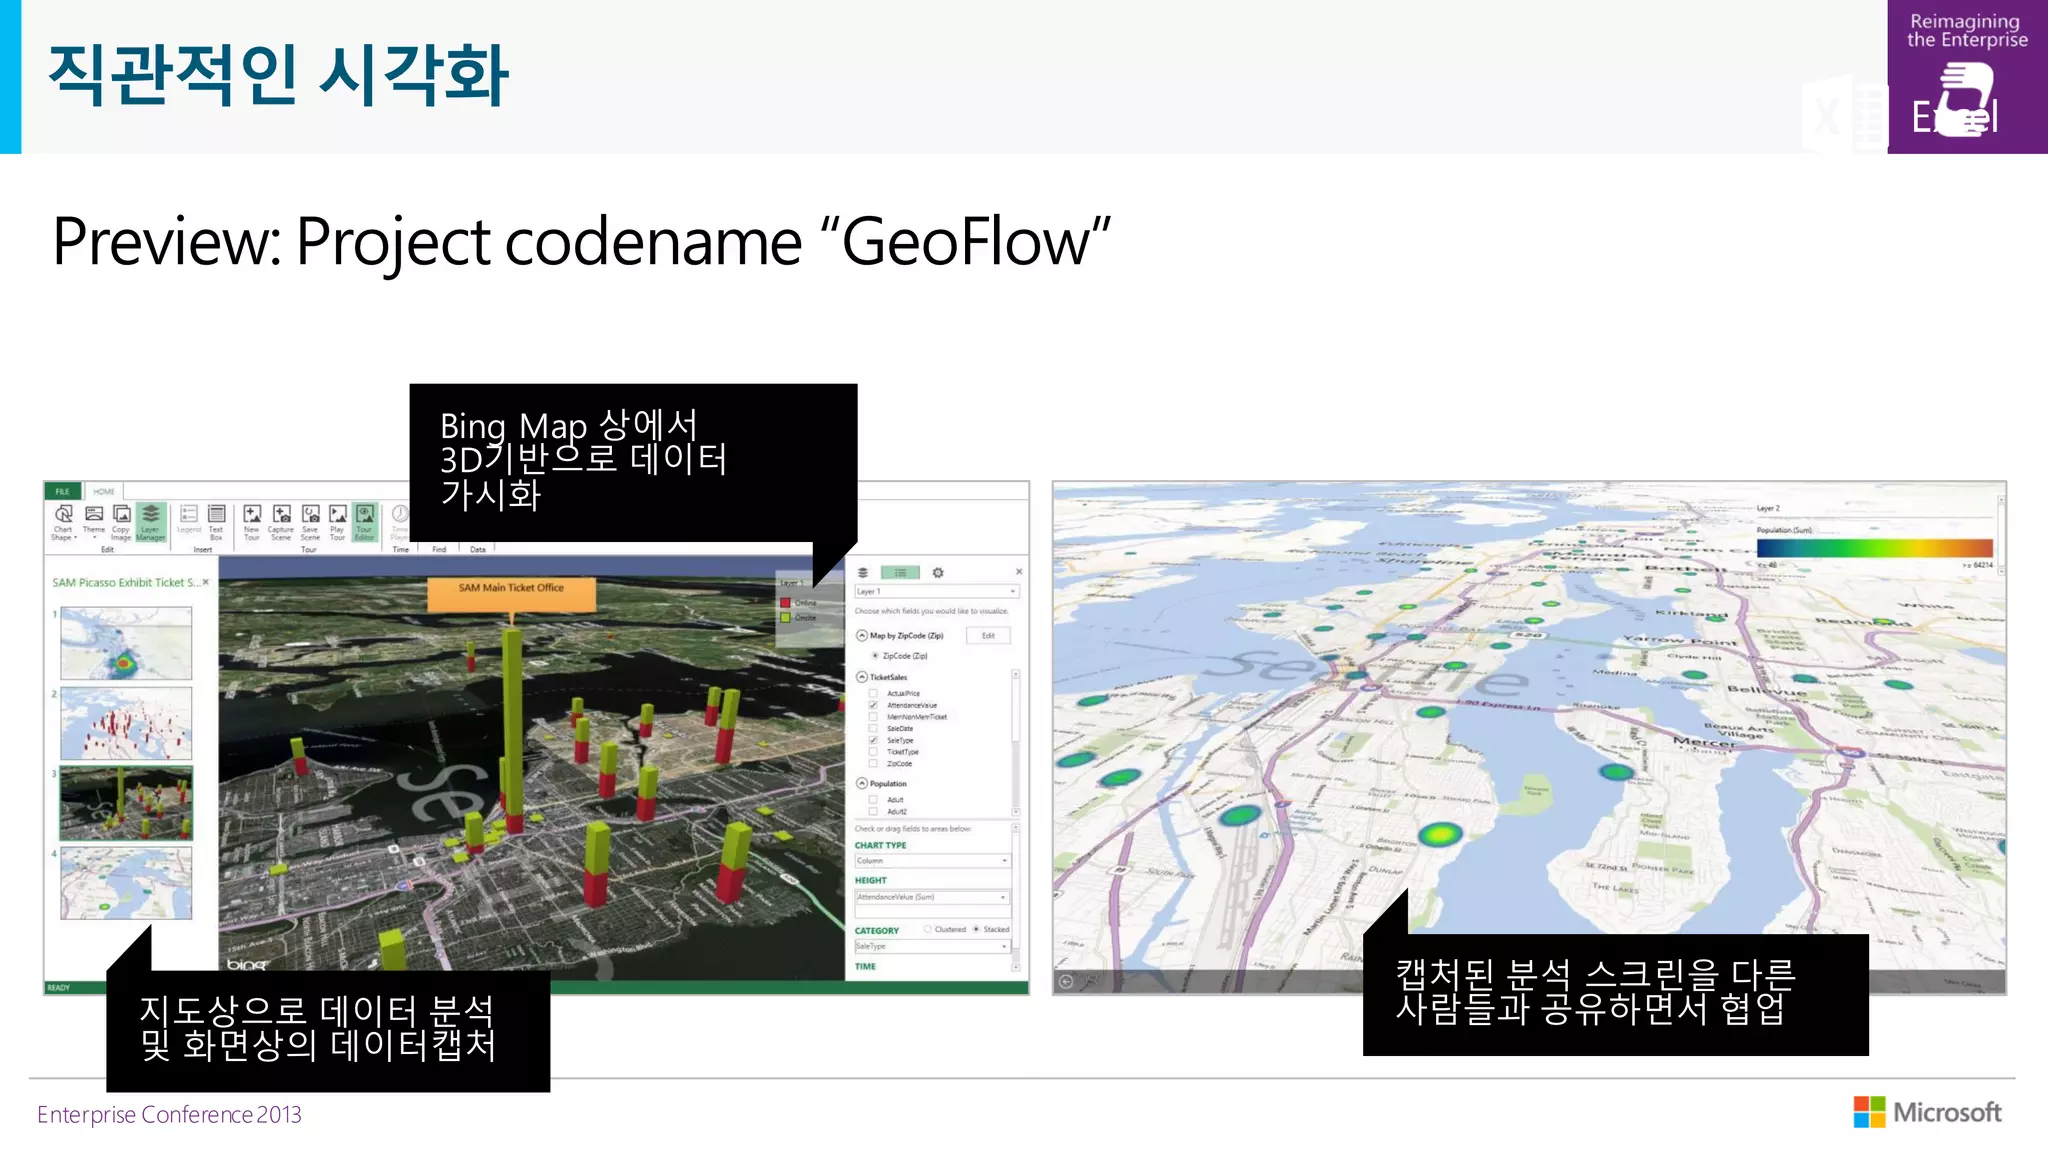Screen dimensions: 2048x1152
Task: Open the Find ribbon group
Action: [439, 549]
